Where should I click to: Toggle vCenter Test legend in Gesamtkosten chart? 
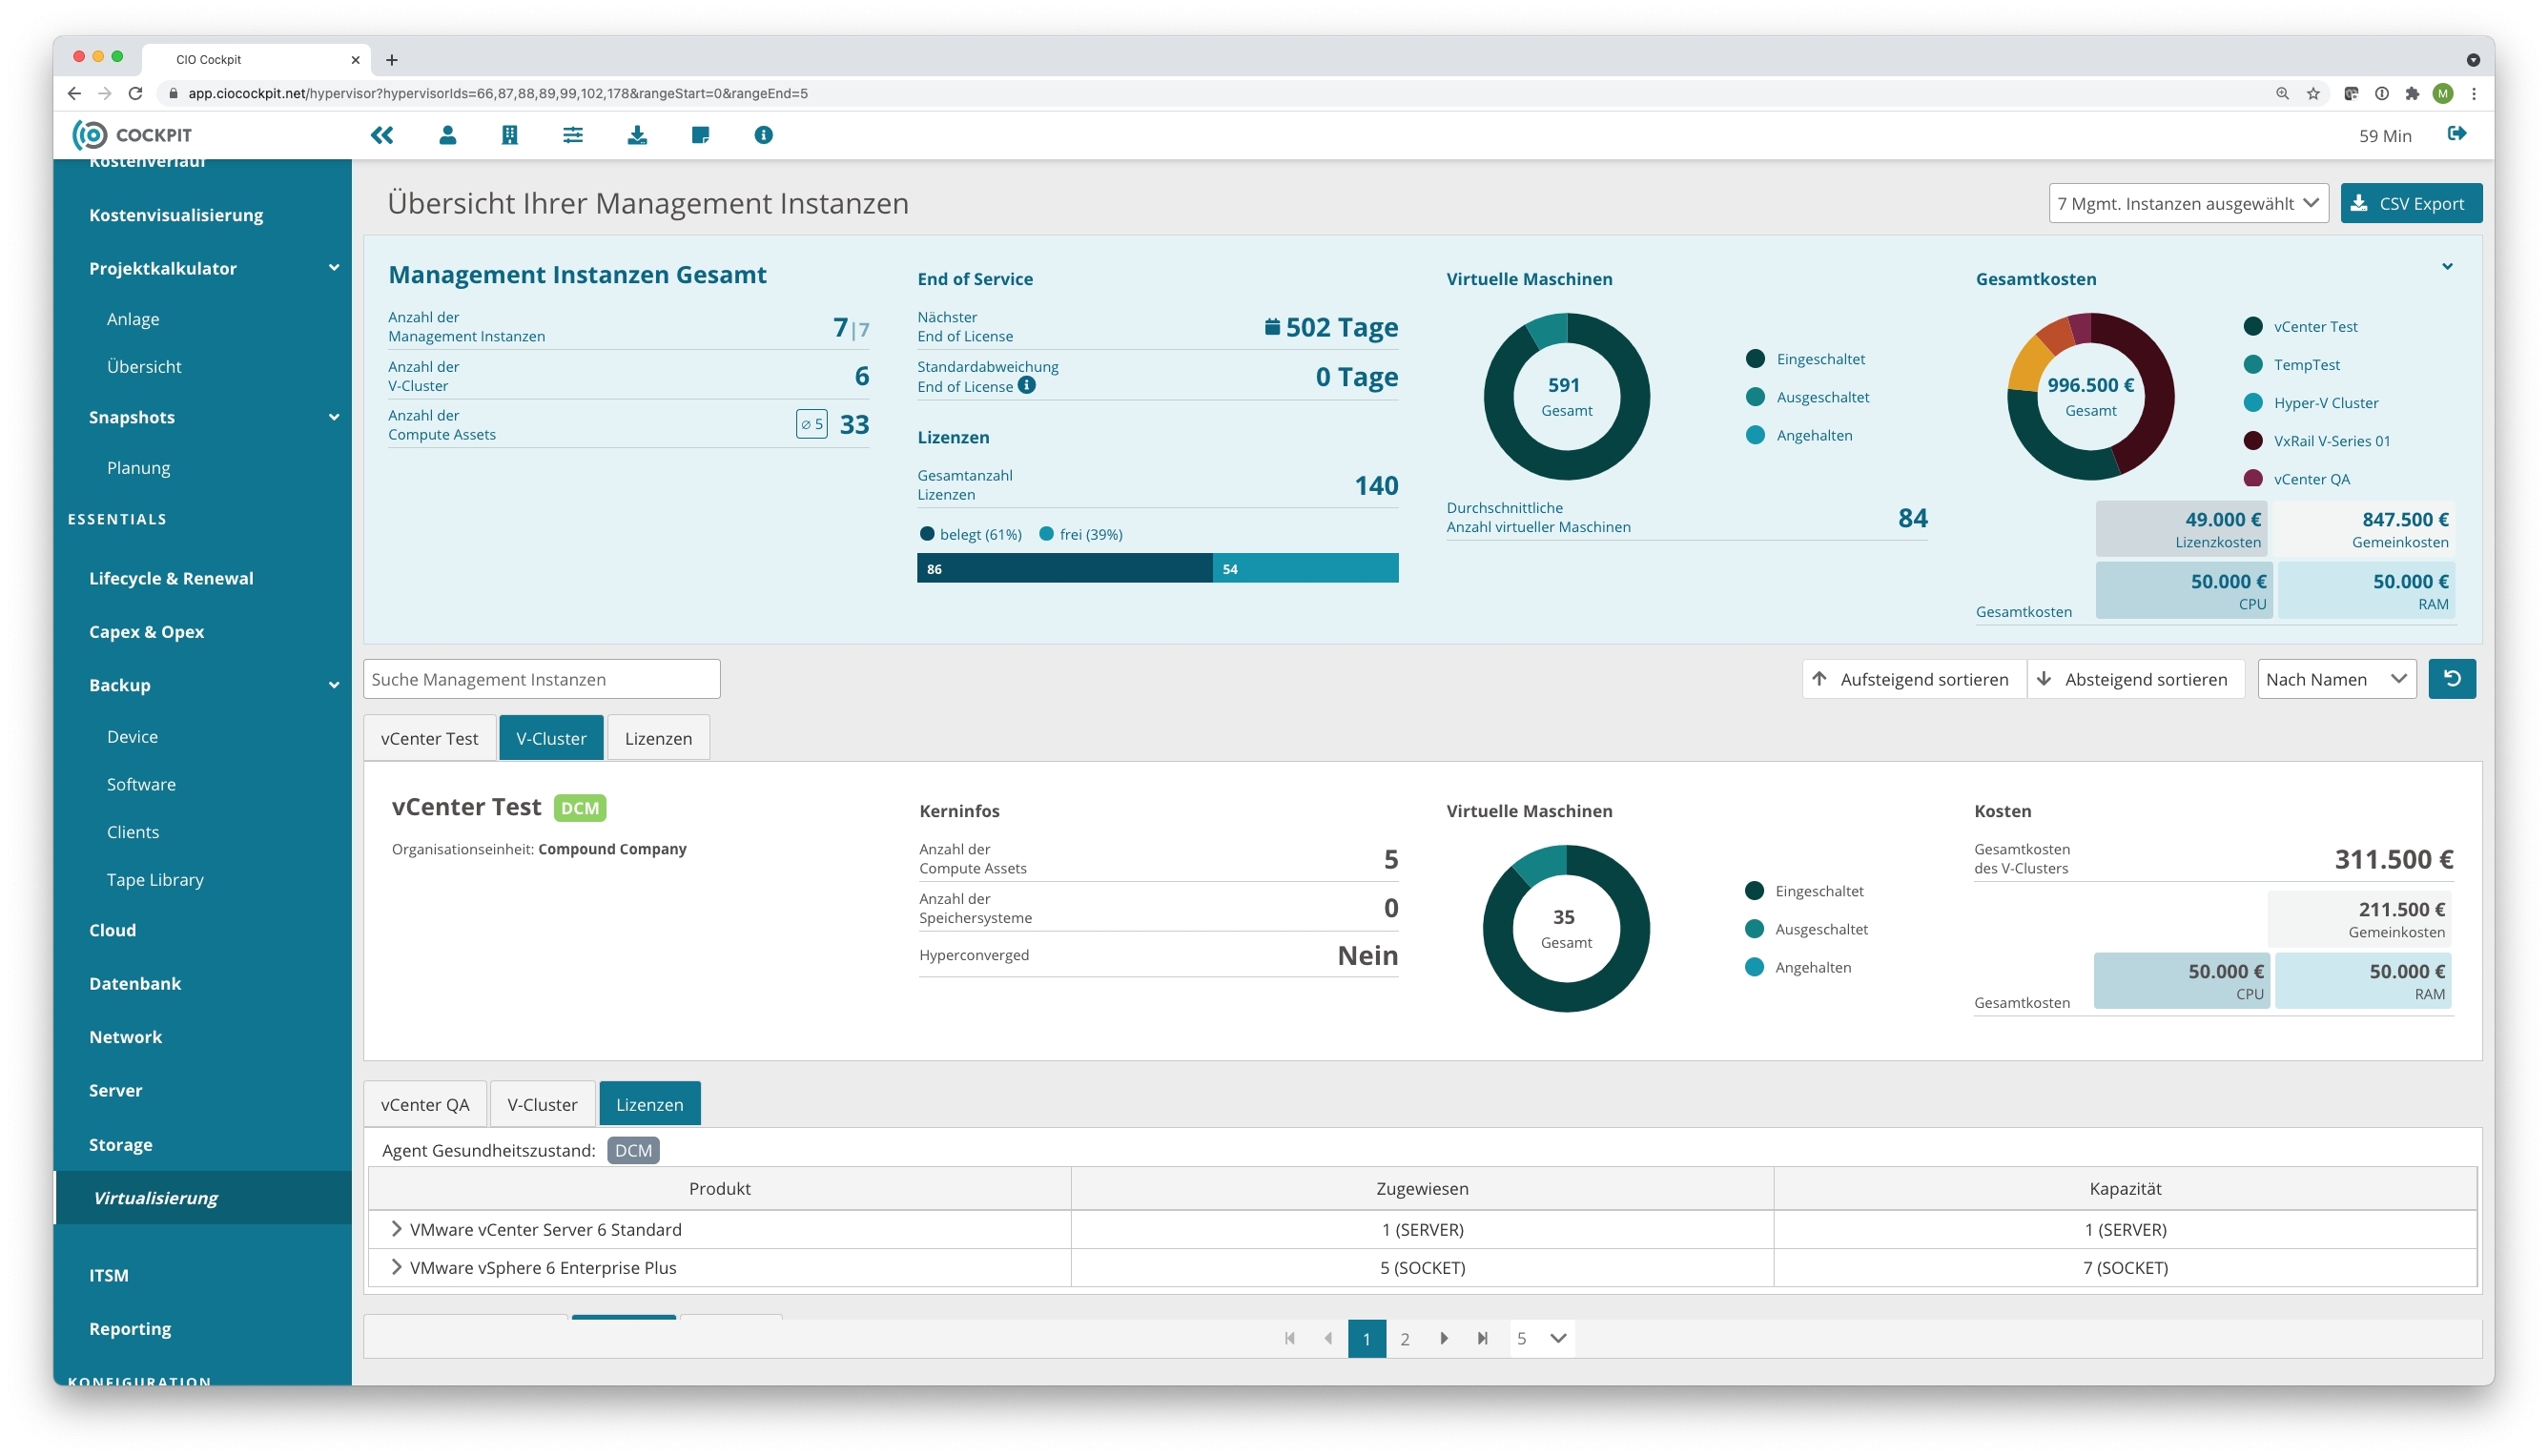click(x=2301, y=327)
